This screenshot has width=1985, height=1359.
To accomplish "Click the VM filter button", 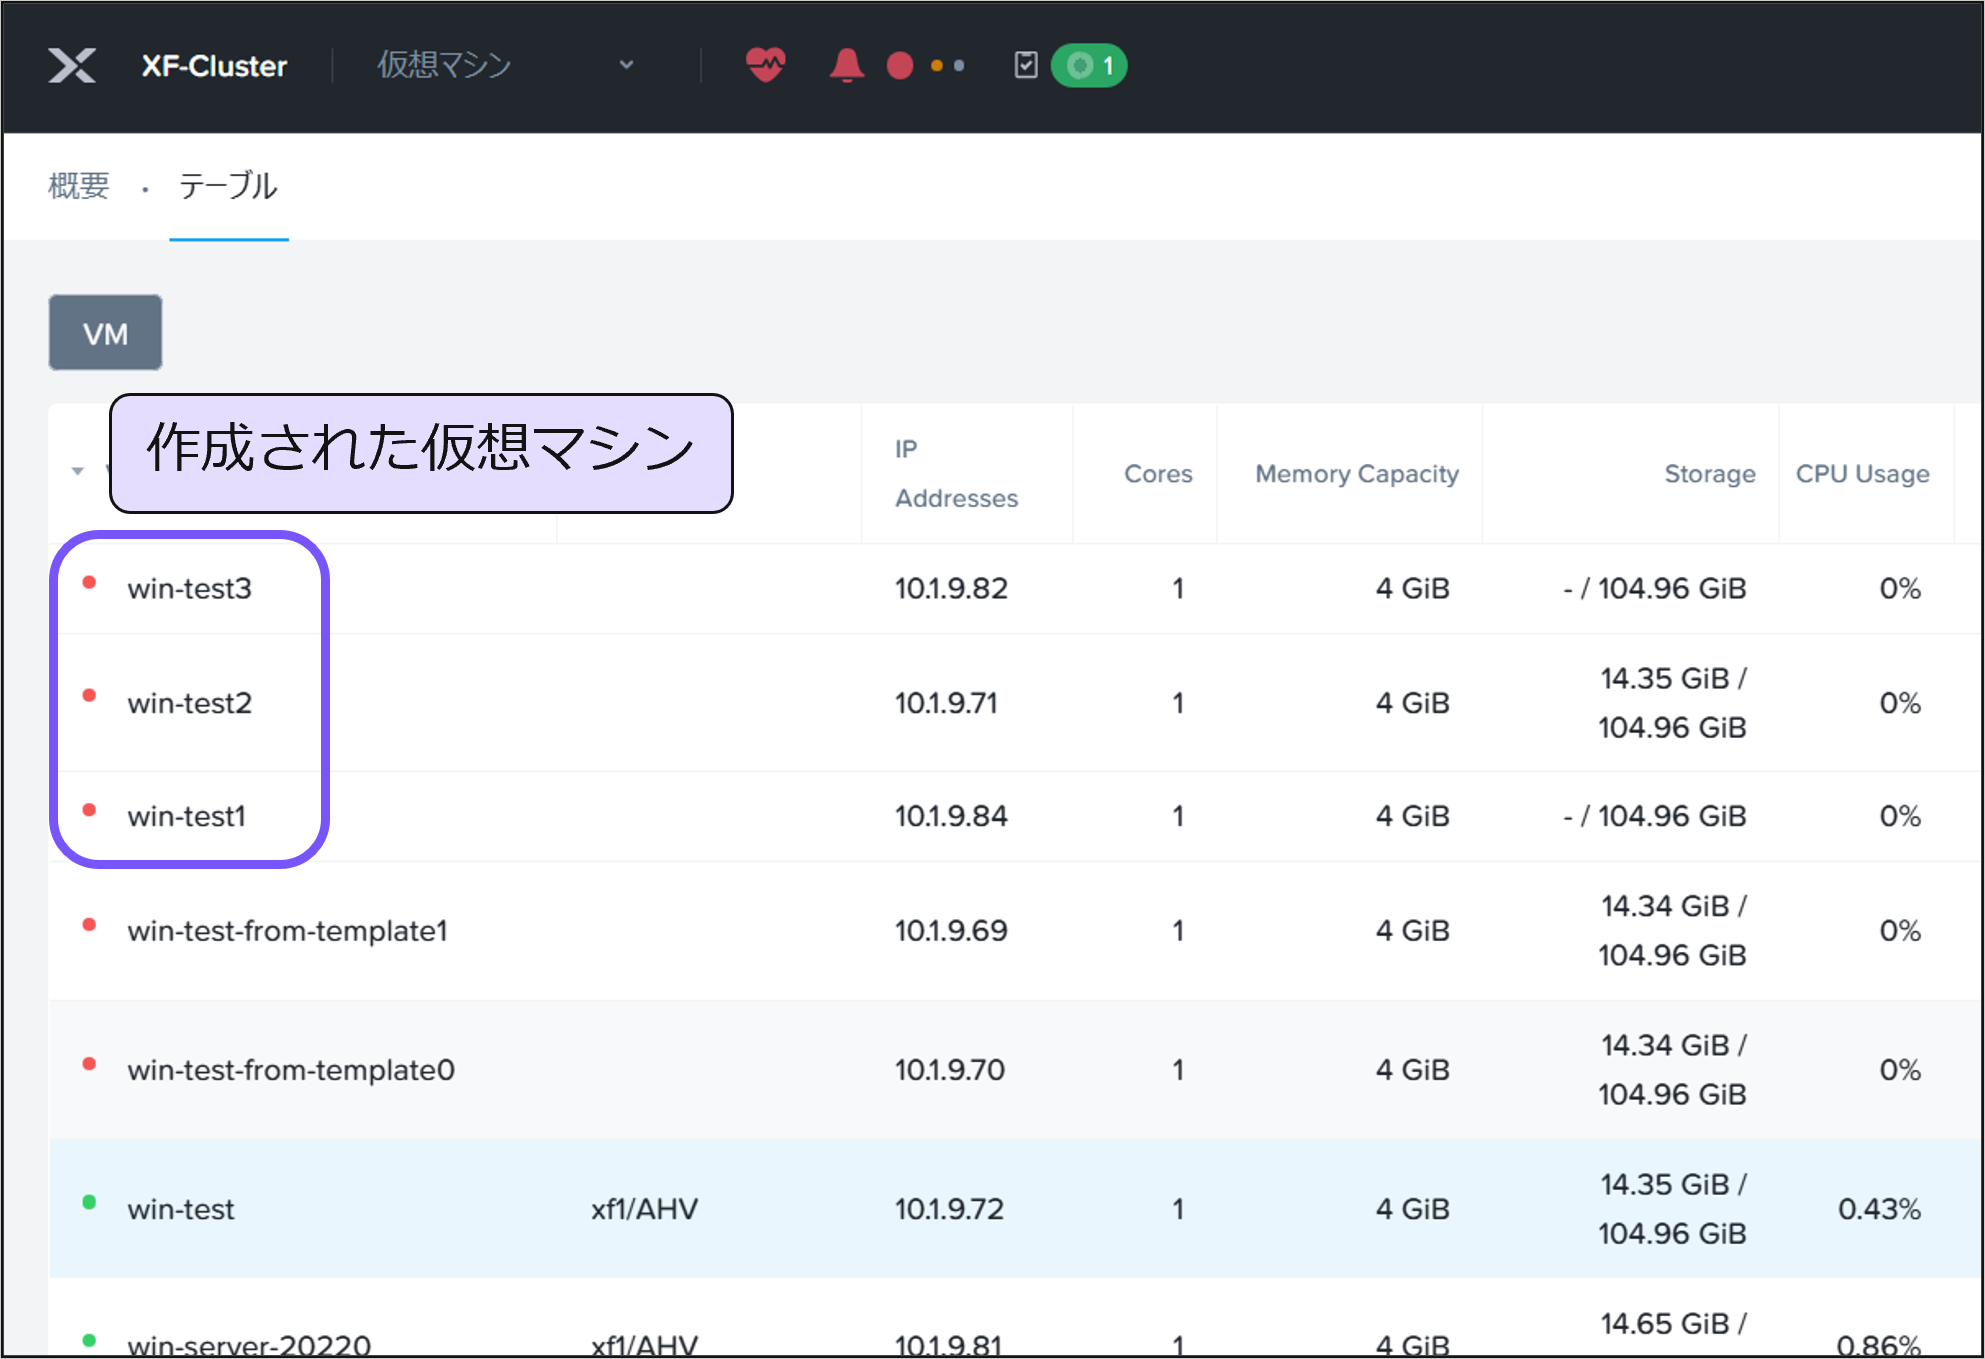I will 105,333.
